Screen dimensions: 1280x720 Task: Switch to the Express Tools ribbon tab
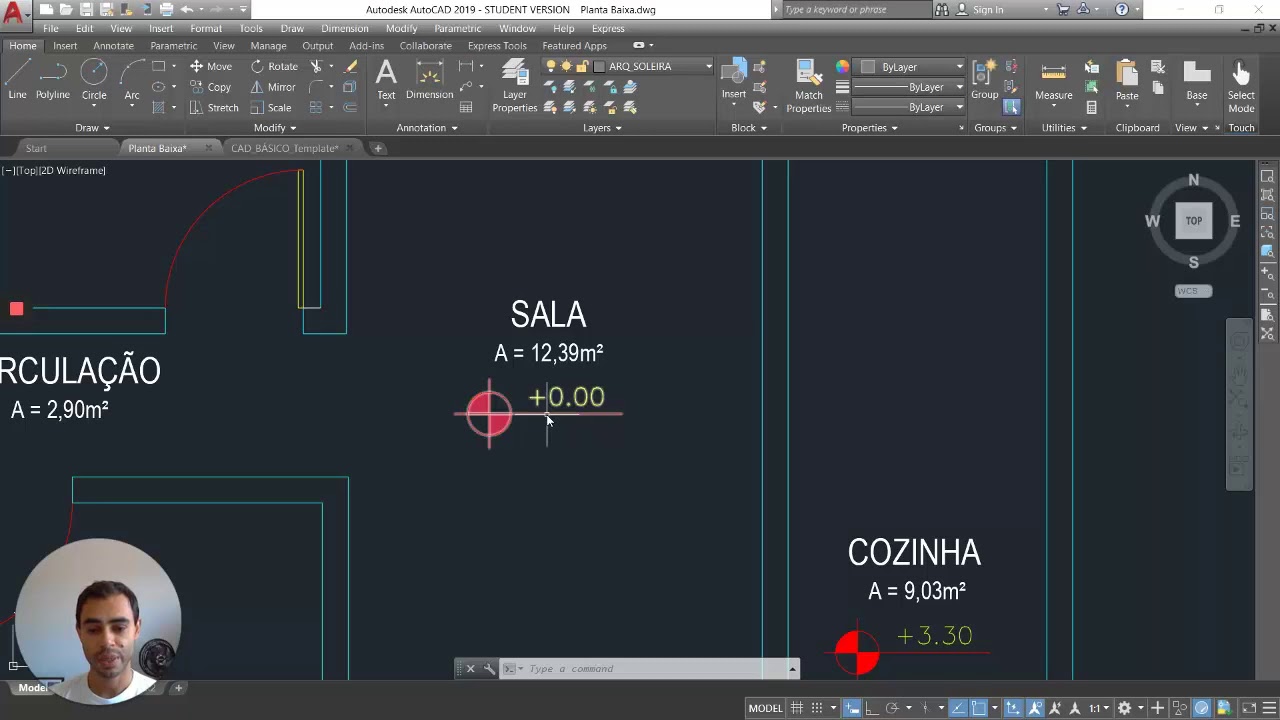[497, 46]
